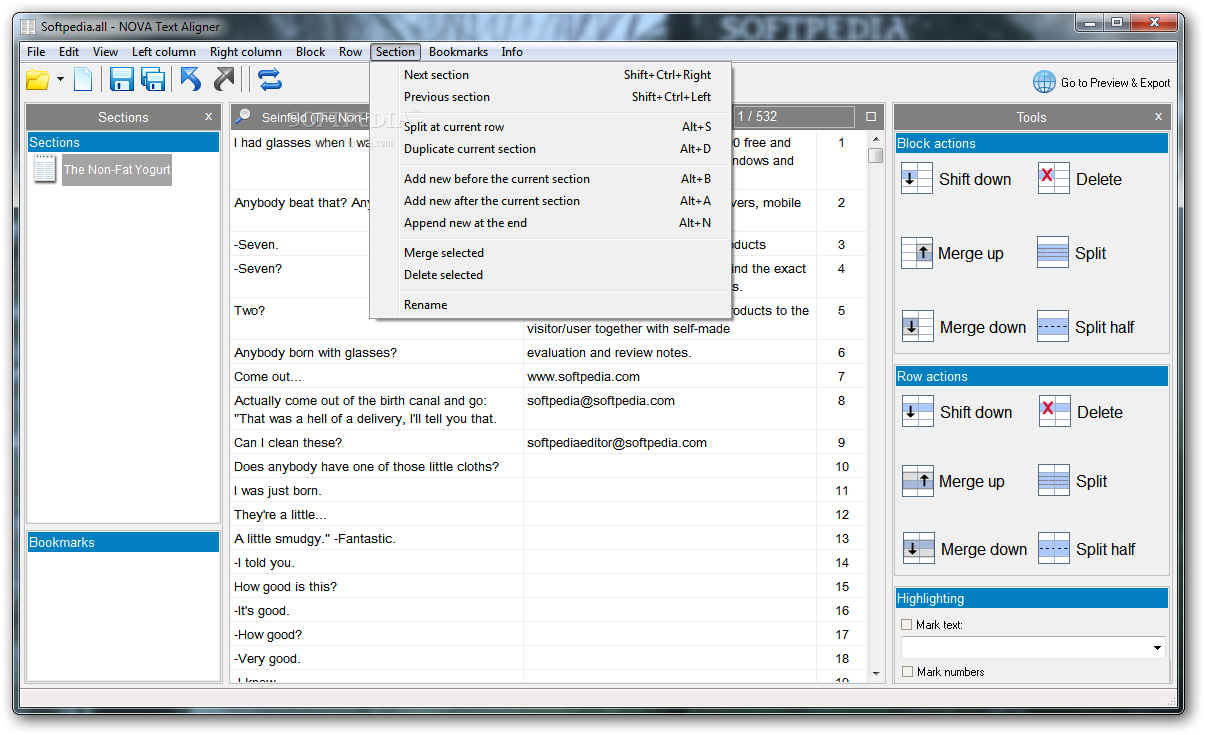Enable the Mark numbers checkbox
Screen dimensions: 1205x735
click(907, 672)
